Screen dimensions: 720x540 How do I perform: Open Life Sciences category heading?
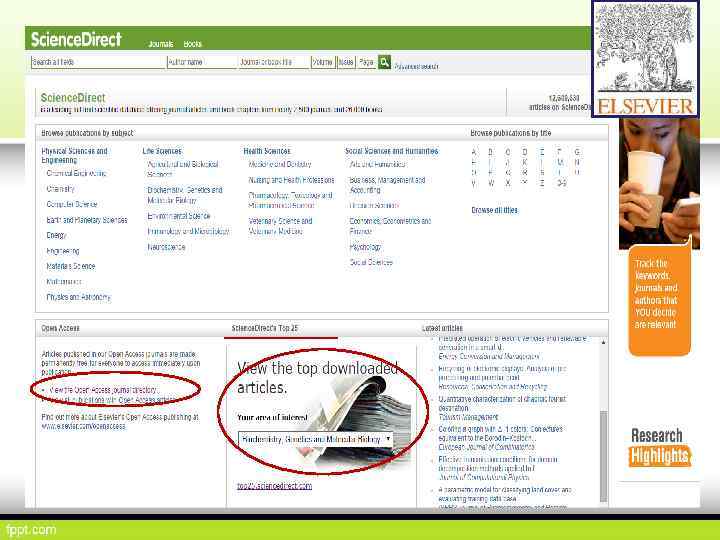coord(162,151)
